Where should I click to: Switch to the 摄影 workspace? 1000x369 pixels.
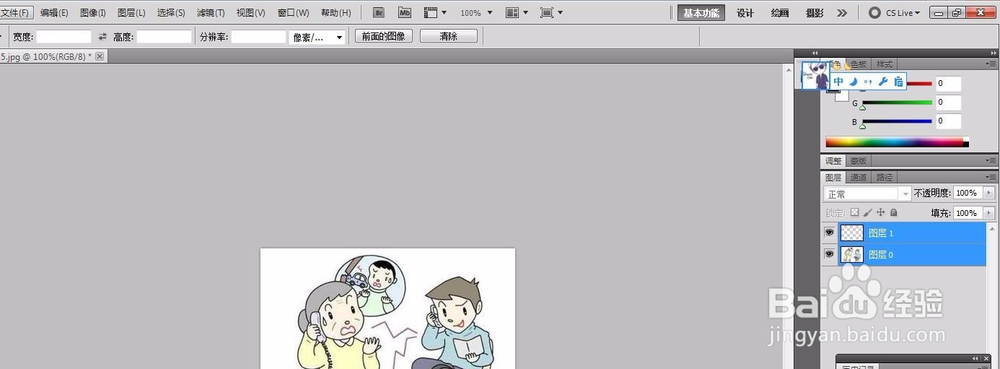point(814,13)
